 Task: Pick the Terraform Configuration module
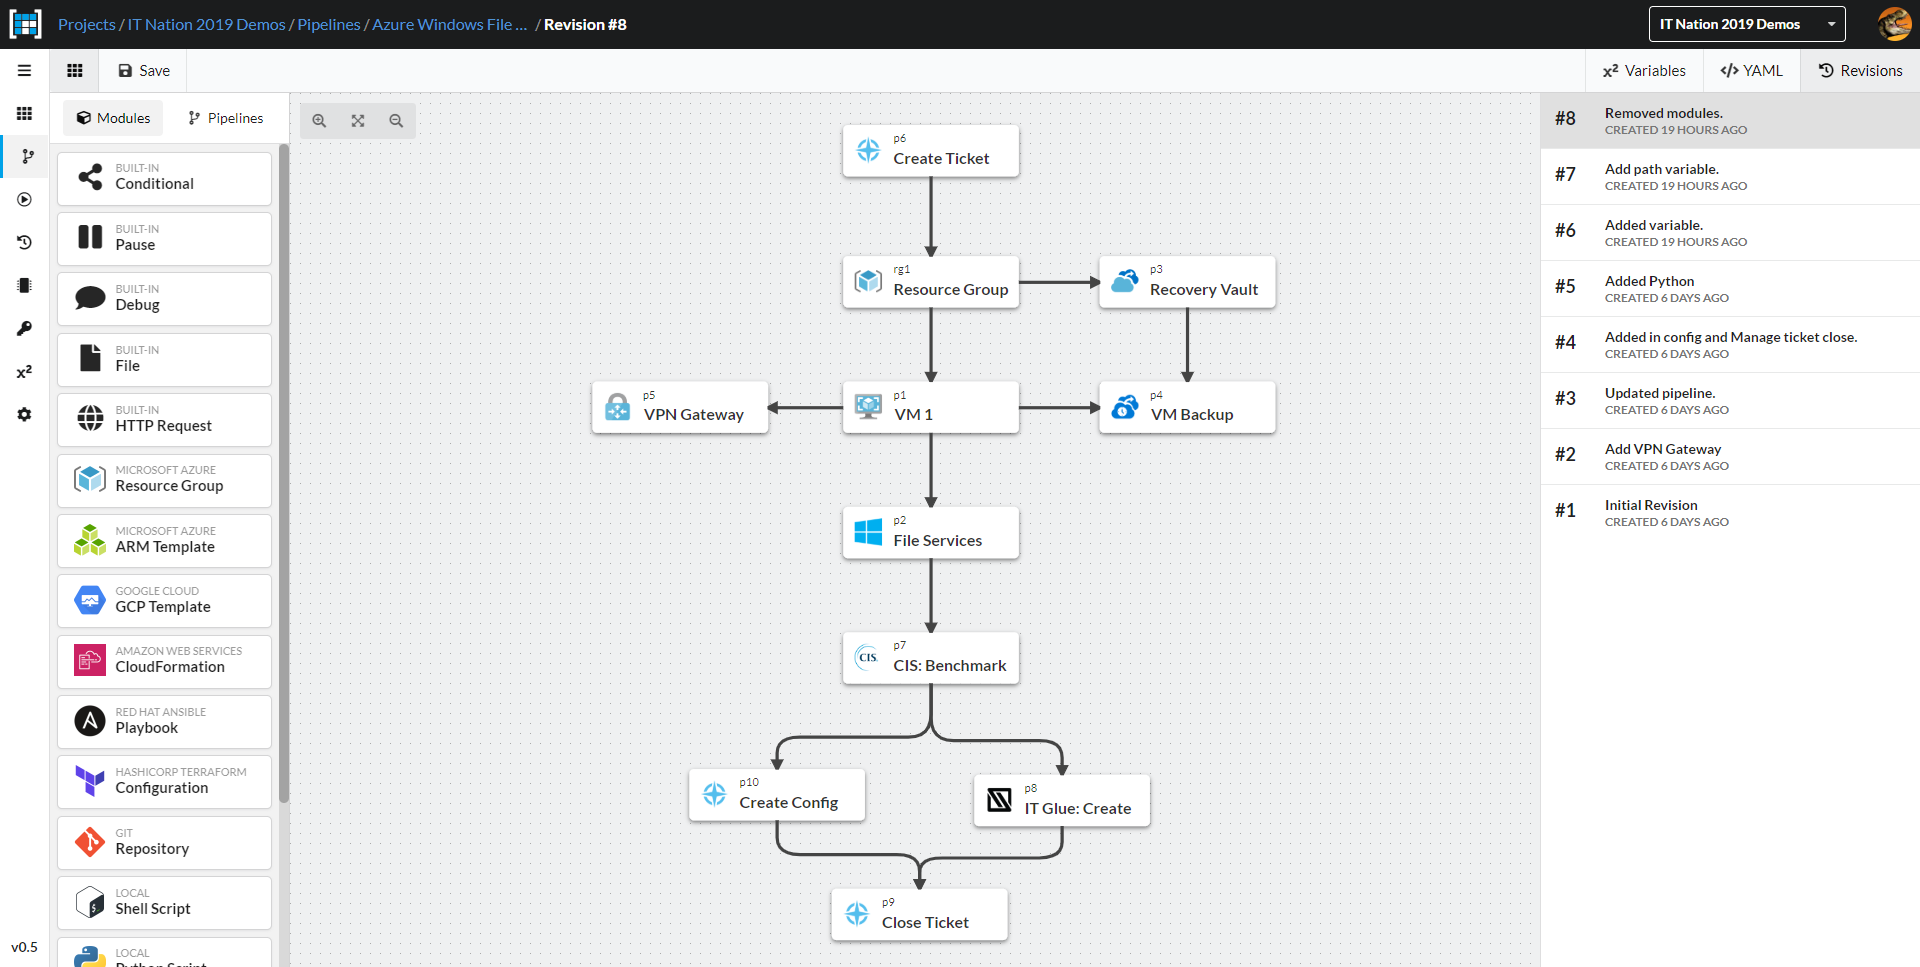point(164,782)
